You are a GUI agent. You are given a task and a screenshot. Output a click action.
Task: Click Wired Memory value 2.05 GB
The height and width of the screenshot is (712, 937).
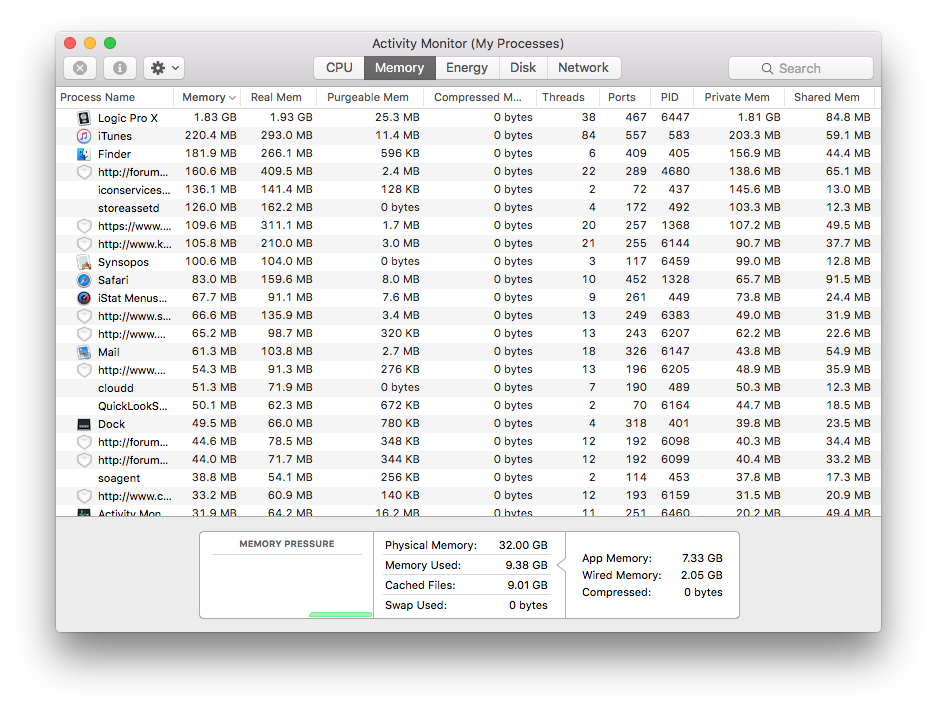(x=702, y=575)
